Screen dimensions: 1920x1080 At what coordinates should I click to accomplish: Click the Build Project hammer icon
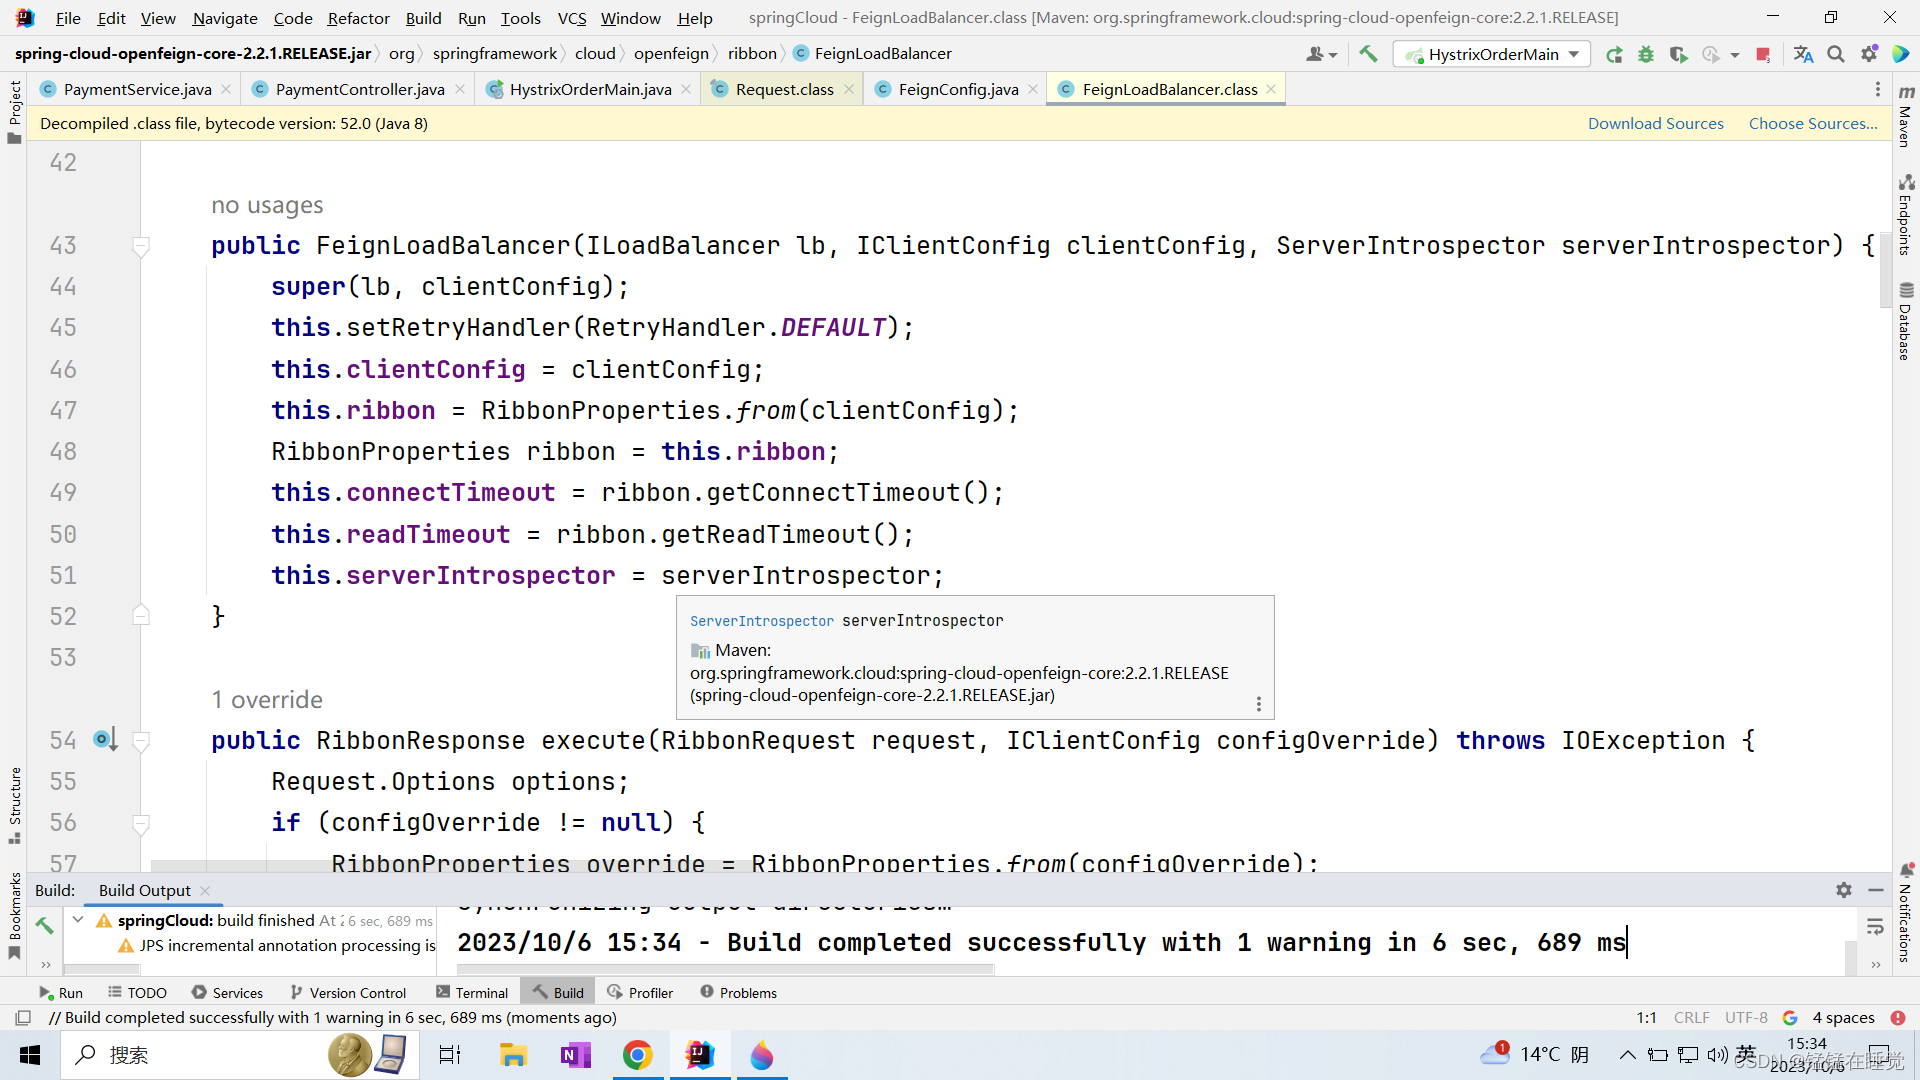1368,54
